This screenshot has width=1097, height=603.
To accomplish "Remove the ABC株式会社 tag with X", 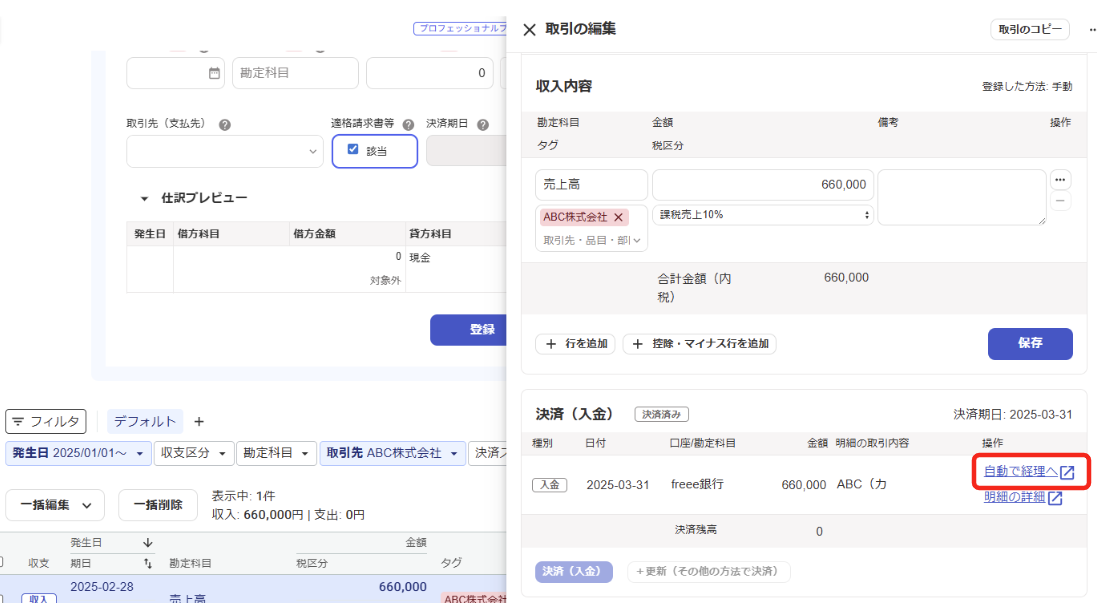I will (x=619, y=217).
